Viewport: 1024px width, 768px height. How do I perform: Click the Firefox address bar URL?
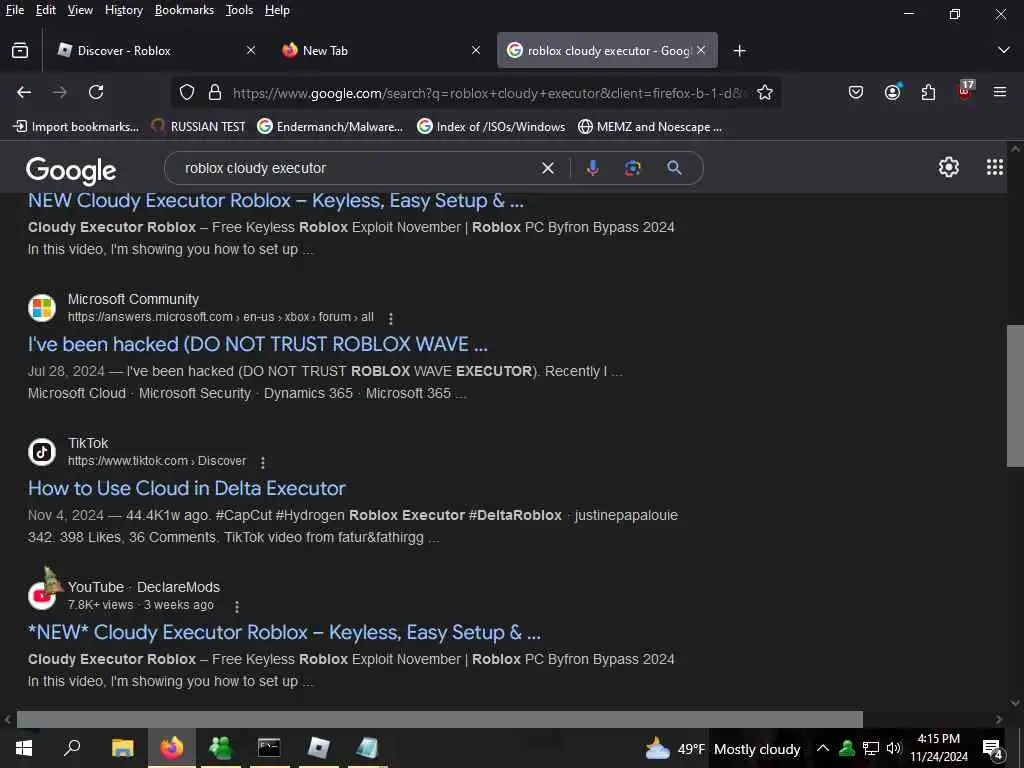click(488, 93)
